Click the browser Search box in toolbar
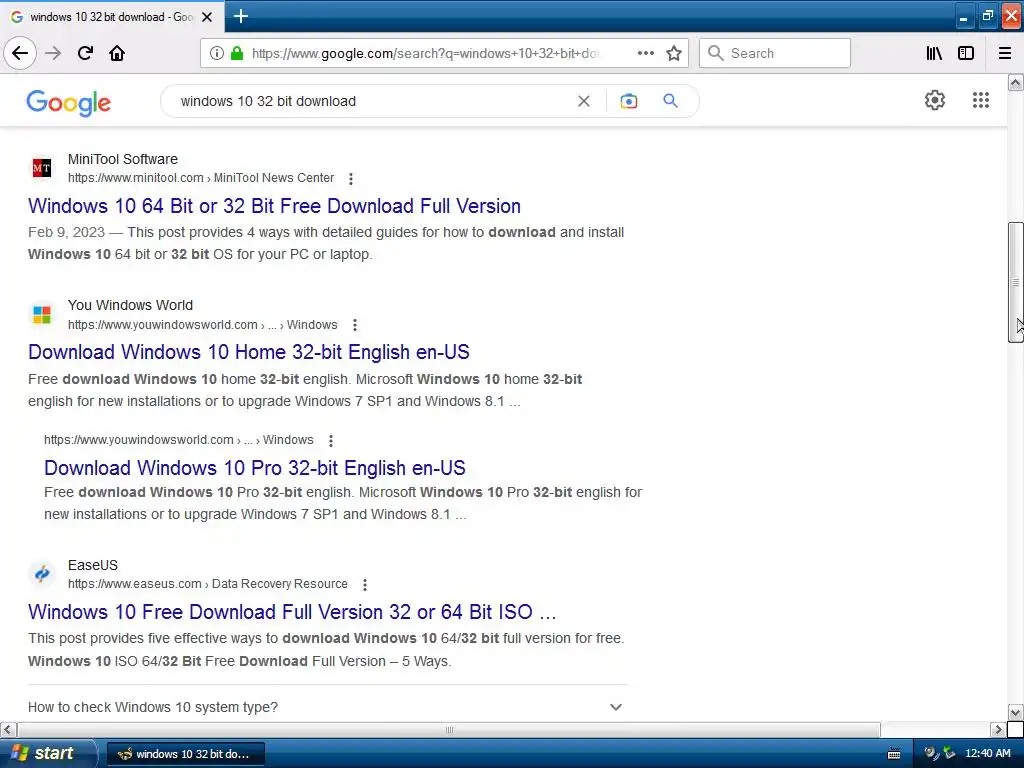Screen dimensions: 1024x768 775,53
